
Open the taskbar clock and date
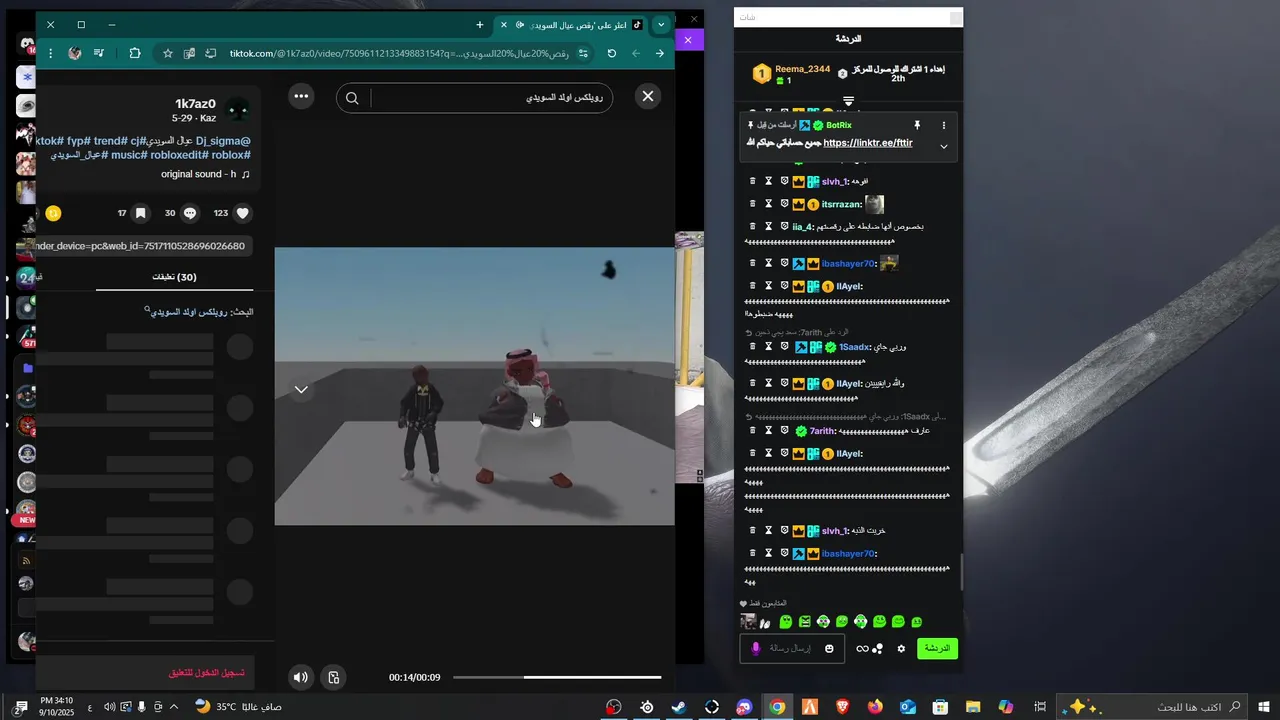56,707
